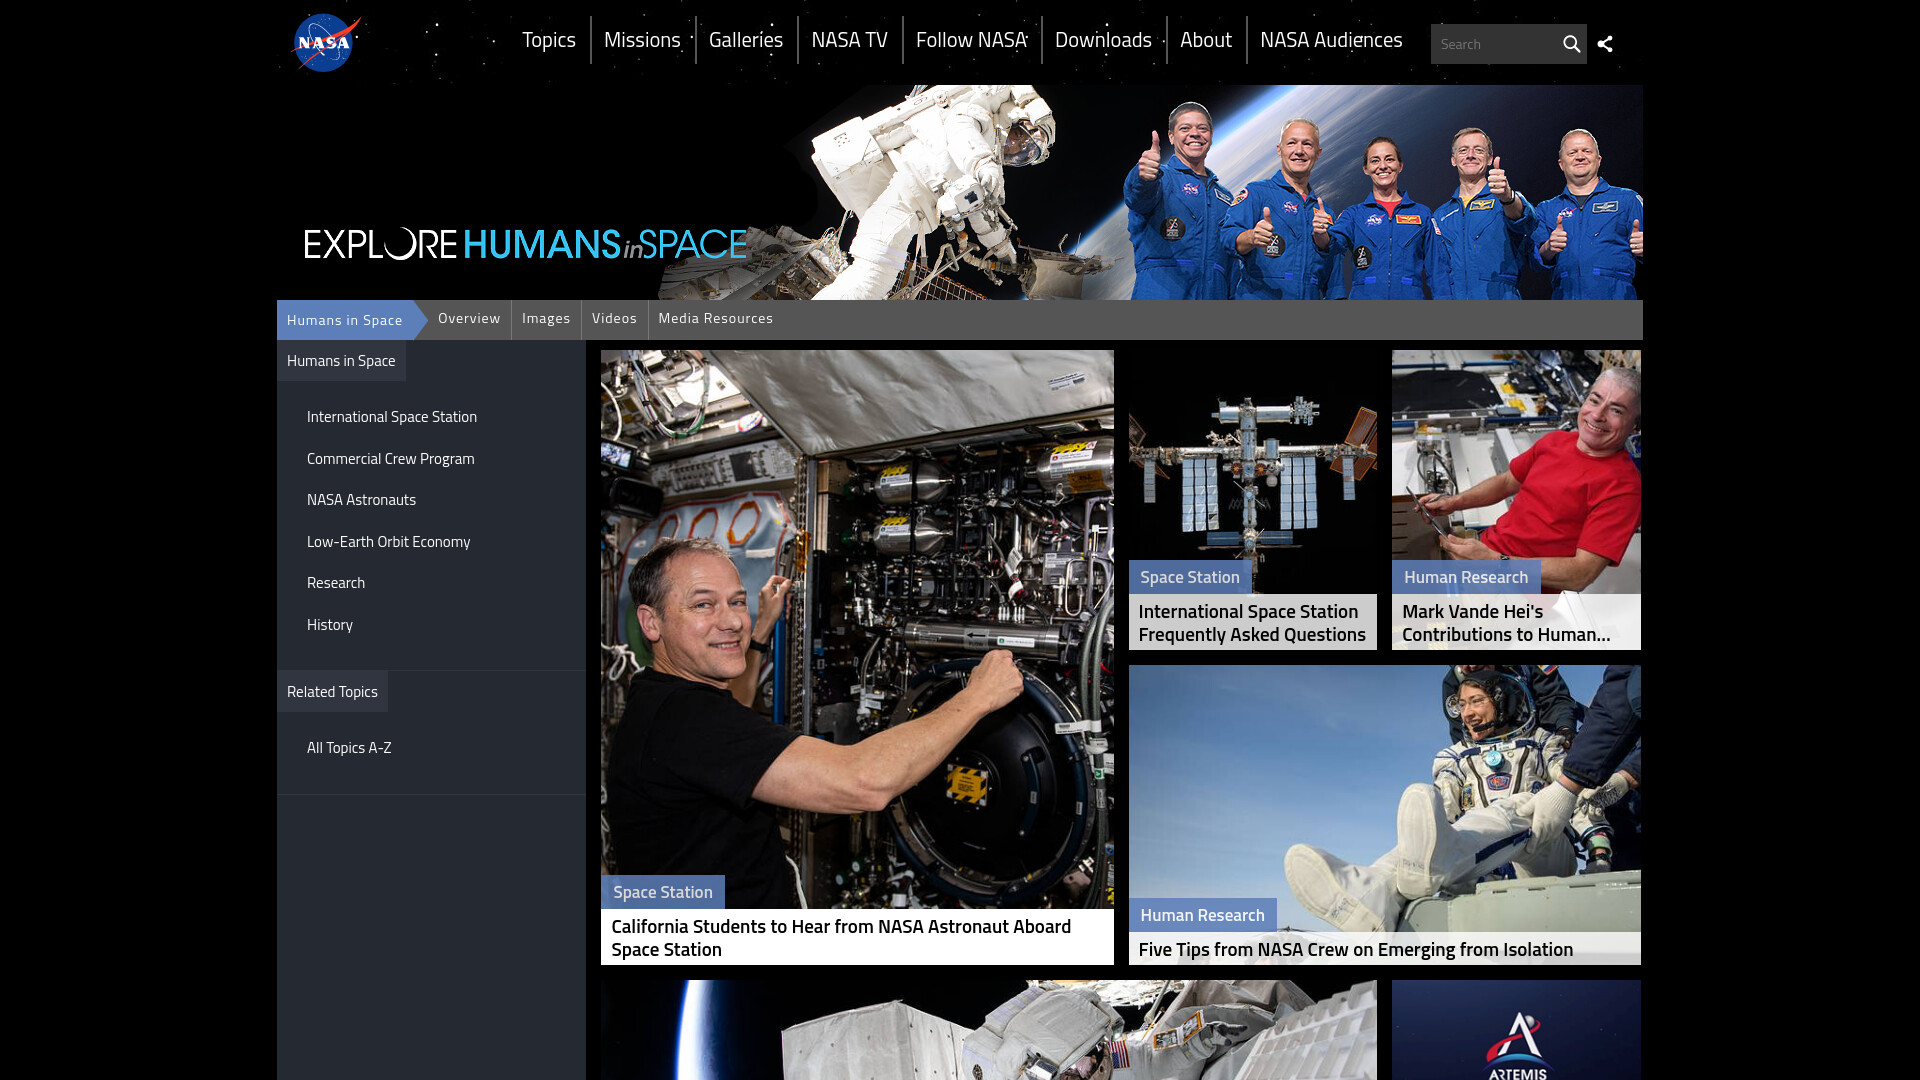The width and height of the screenshot is (1920, 1080).
Task: Click Space Station tag on FAQ card
Action: click(x=1190, y=577)
